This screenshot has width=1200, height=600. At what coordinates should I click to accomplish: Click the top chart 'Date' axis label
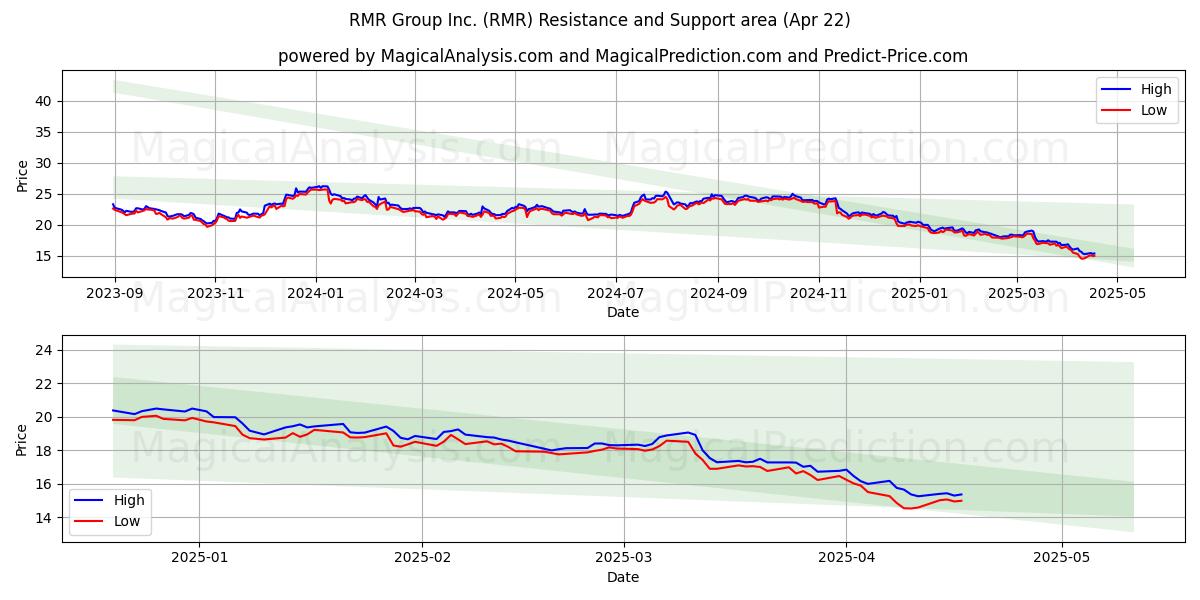tap(623, 312)
